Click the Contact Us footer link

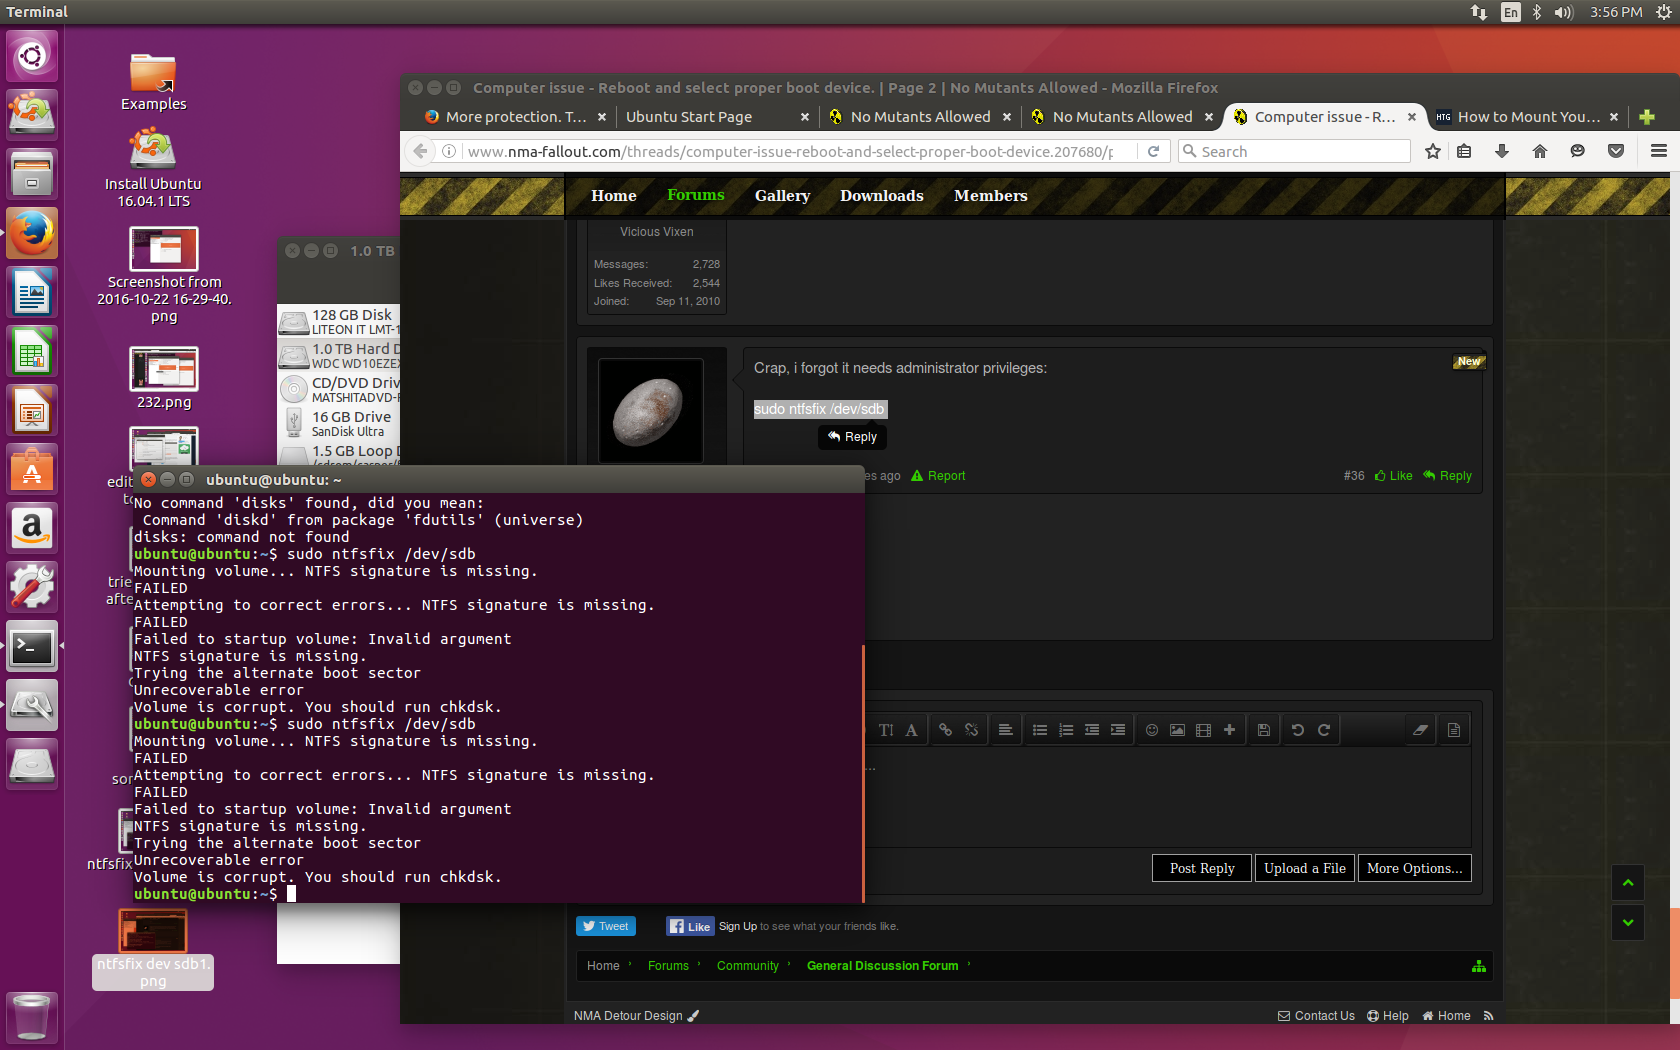(x=1316, y=1016)
